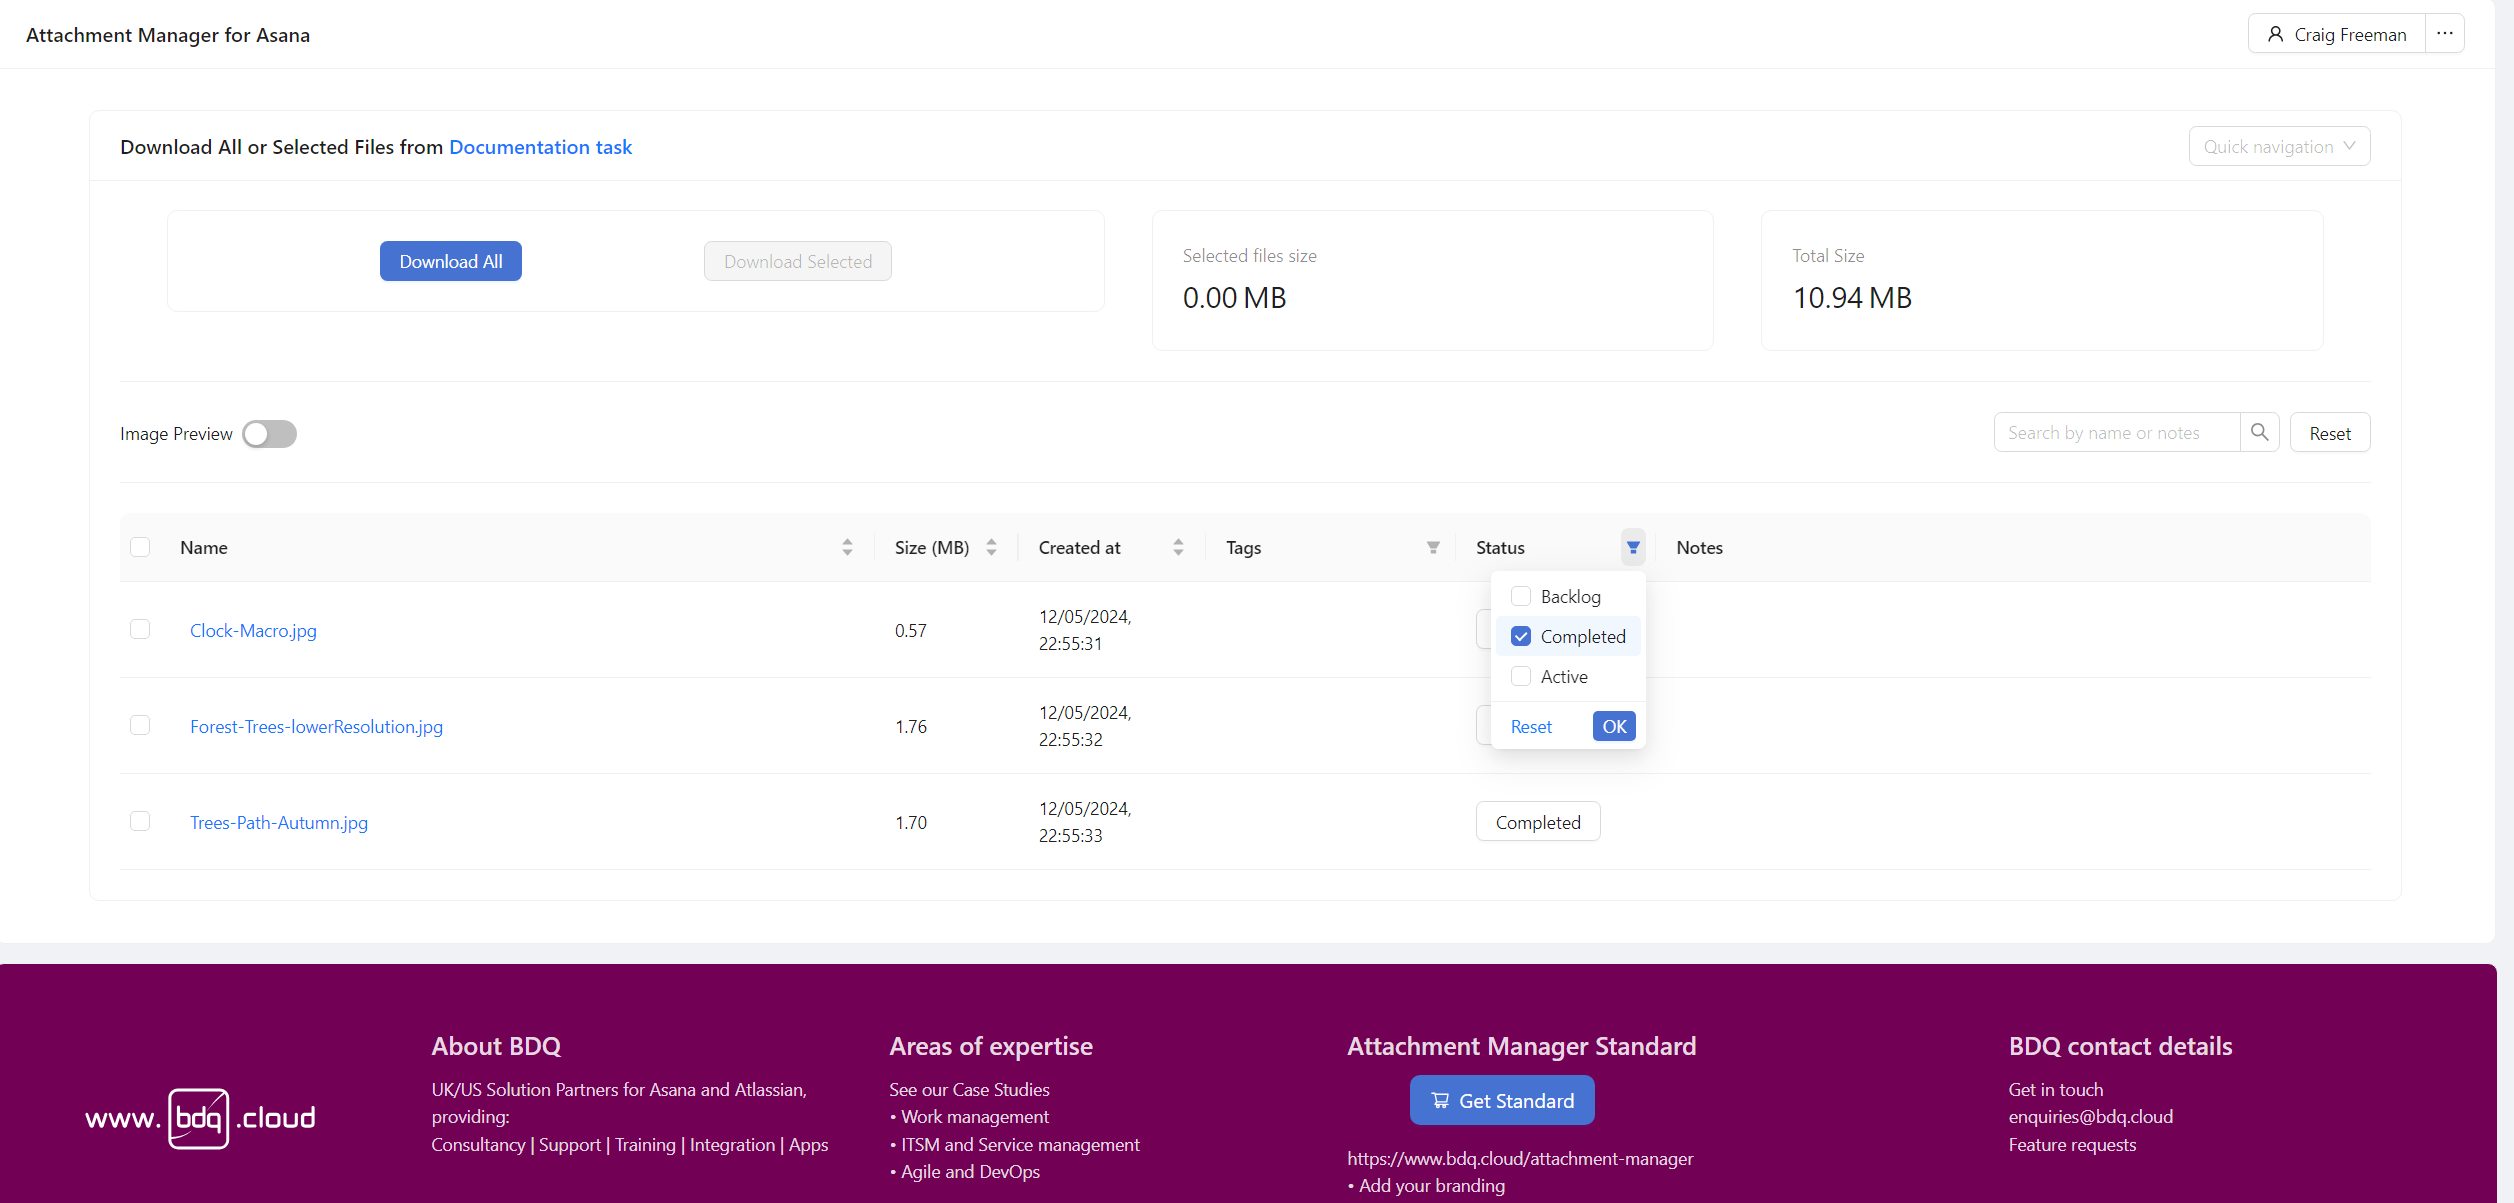Click the search magnifier icon

[x=2259, y=432]
